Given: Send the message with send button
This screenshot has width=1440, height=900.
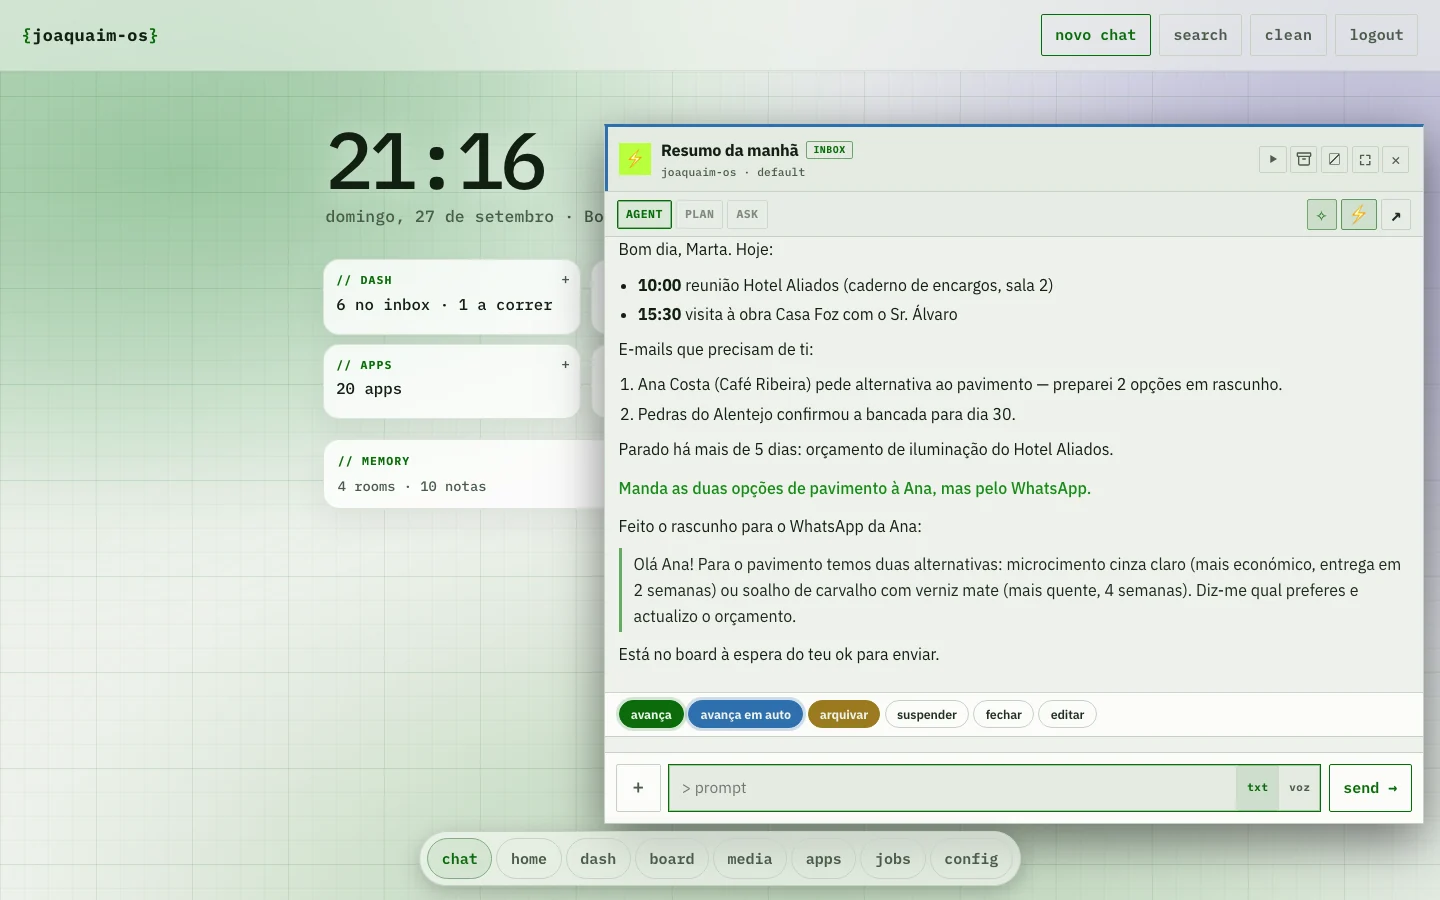Looking at the screenshot, I should [x=1370, y=788].
